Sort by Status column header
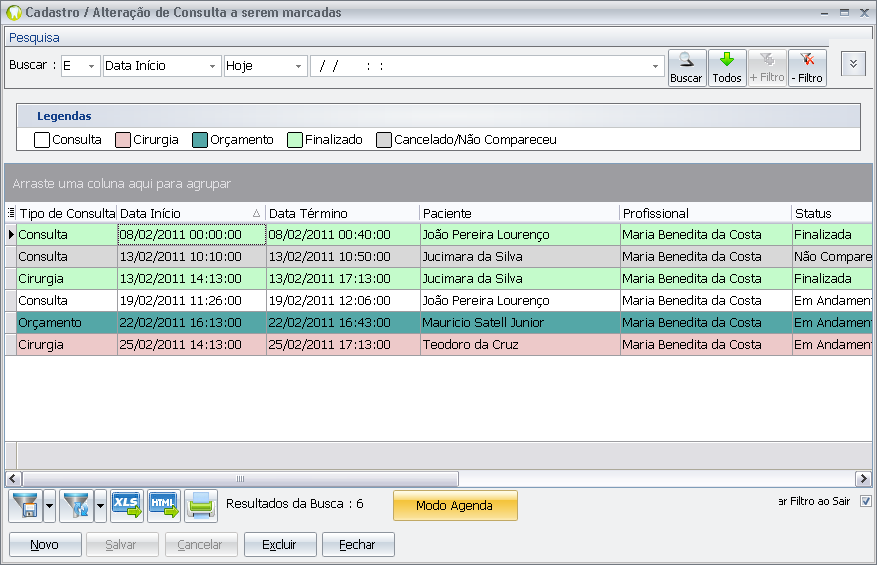The image size is (877, 565). pyautogui.click(x=832, y=213)
